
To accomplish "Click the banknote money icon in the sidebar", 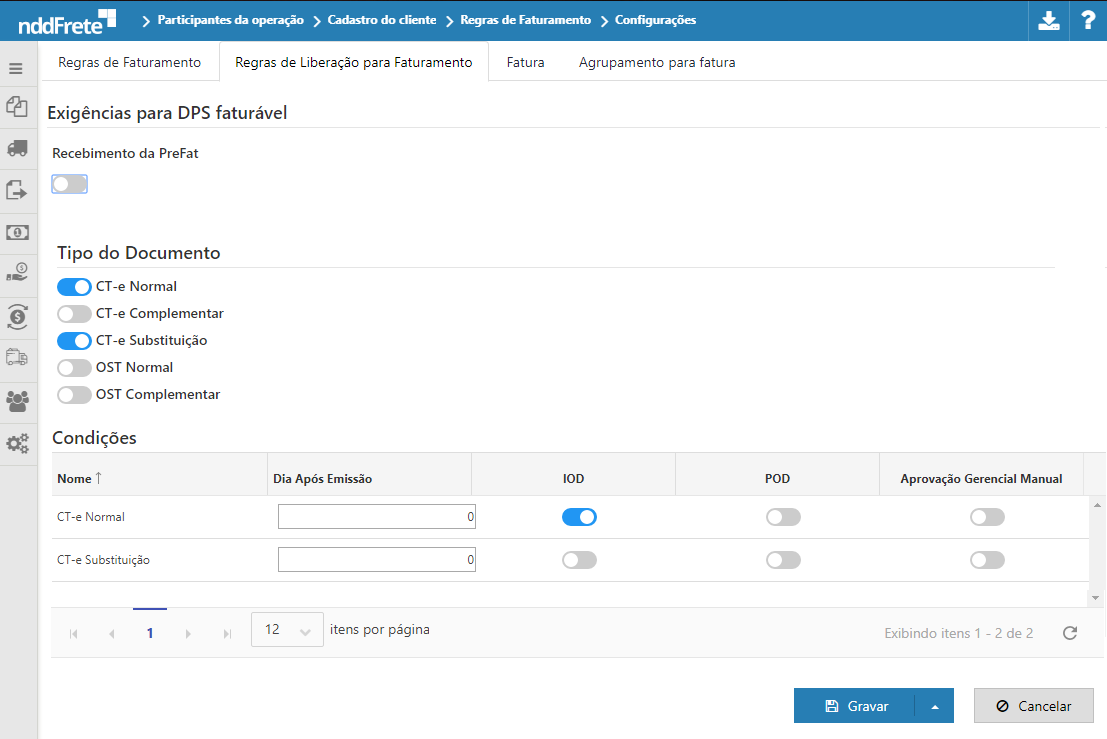I will [16, 232].
